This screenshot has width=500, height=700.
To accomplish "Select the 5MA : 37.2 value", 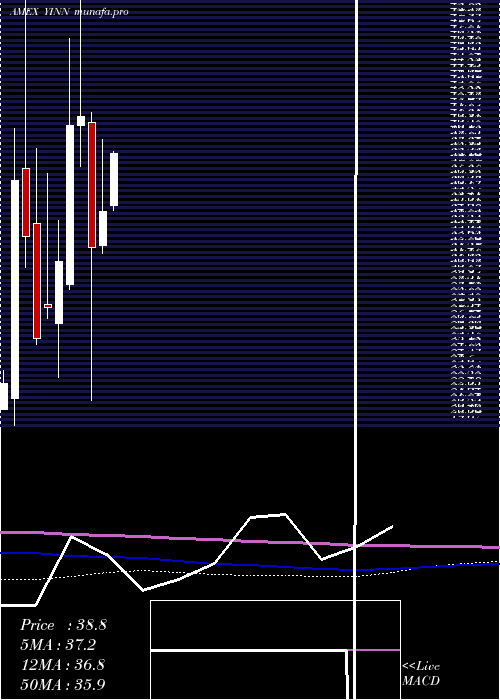I will (58, 645).
